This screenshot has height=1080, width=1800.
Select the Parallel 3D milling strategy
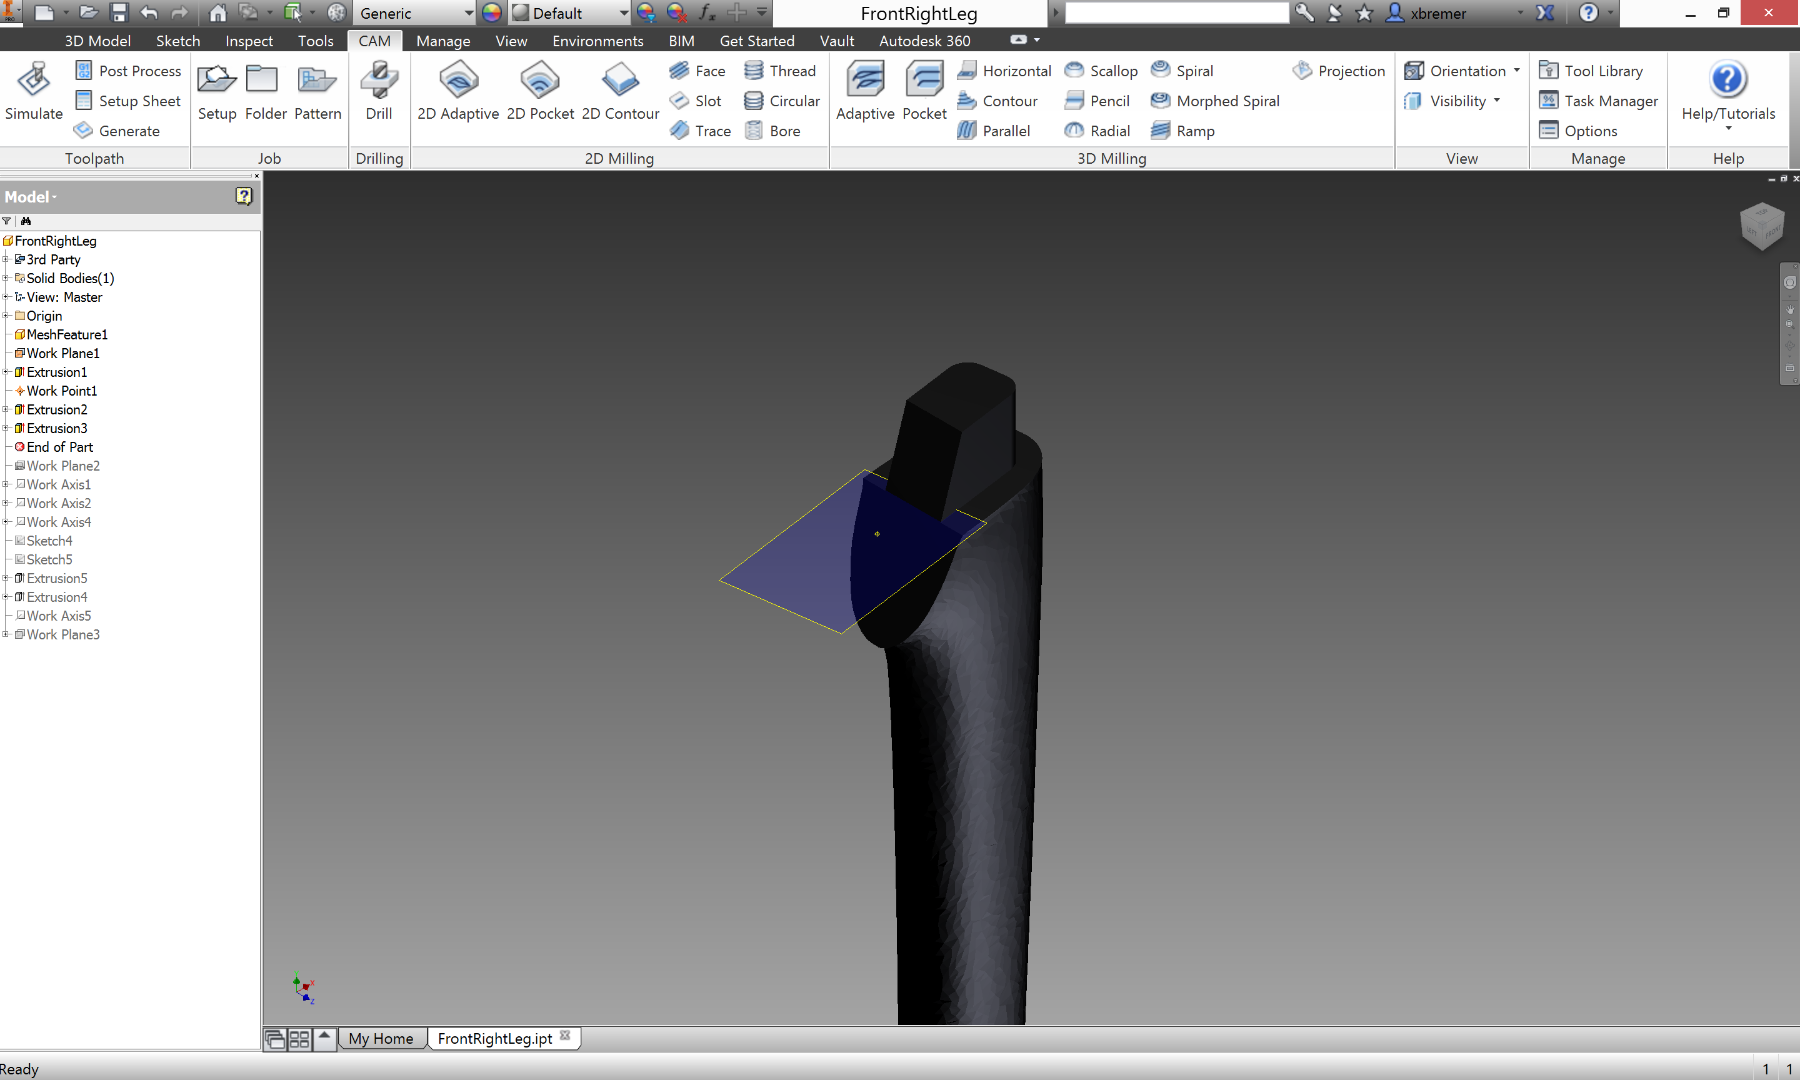[993, 131]
